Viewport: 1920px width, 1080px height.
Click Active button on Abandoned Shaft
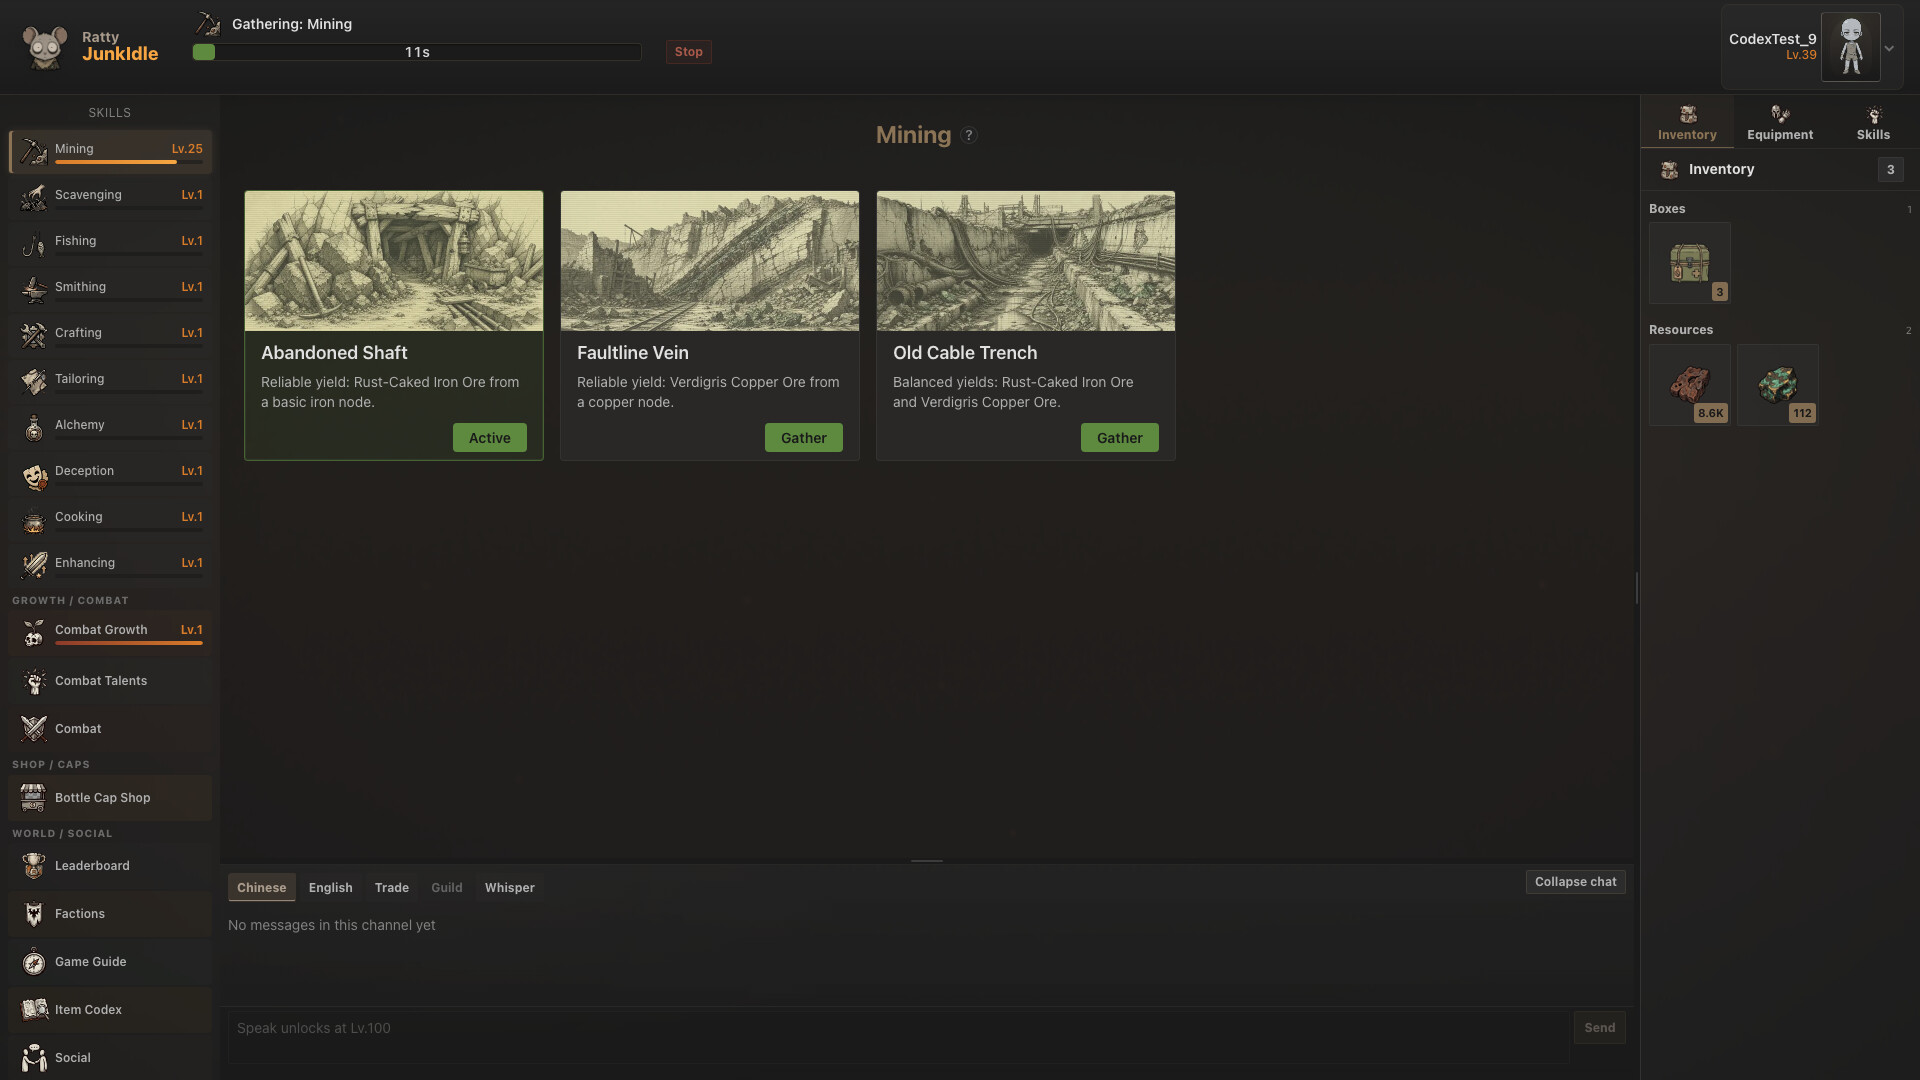tap(489, 438)
